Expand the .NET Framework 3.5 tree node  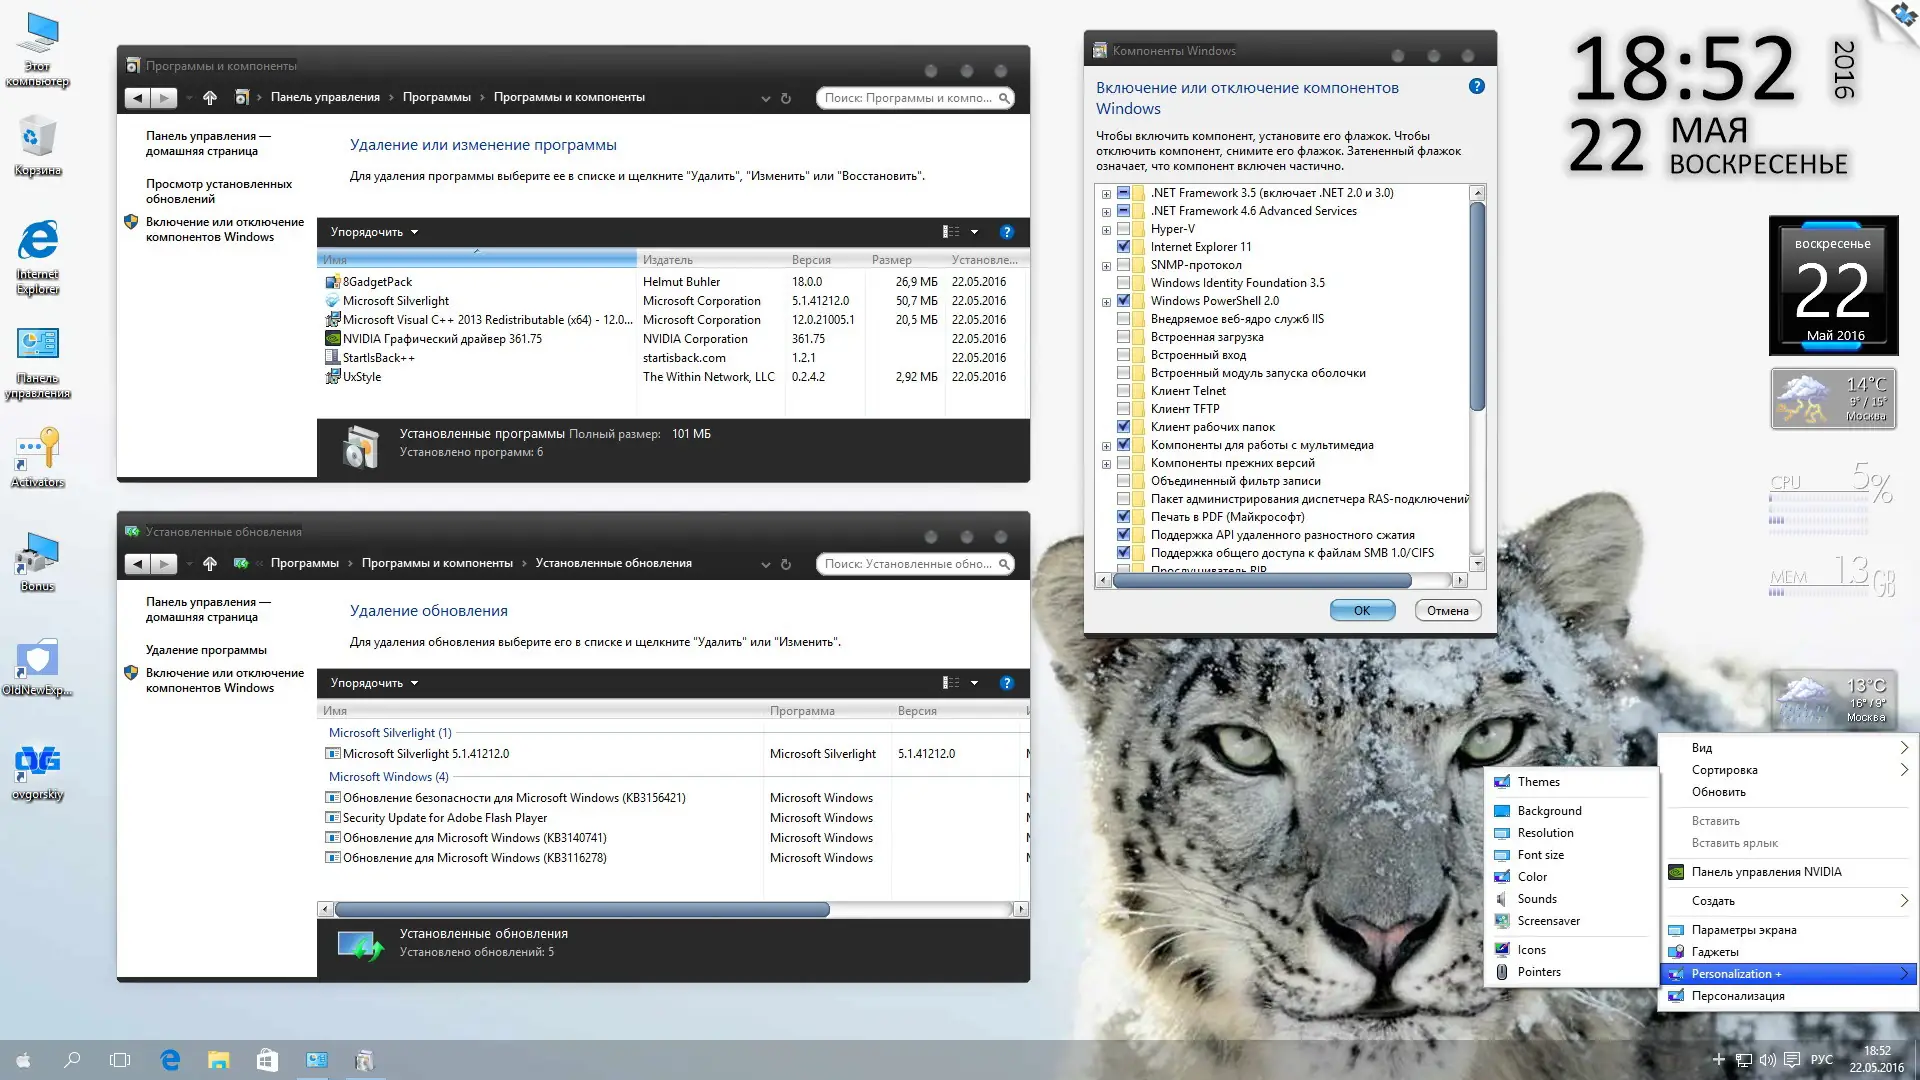tap(1106, 194)
